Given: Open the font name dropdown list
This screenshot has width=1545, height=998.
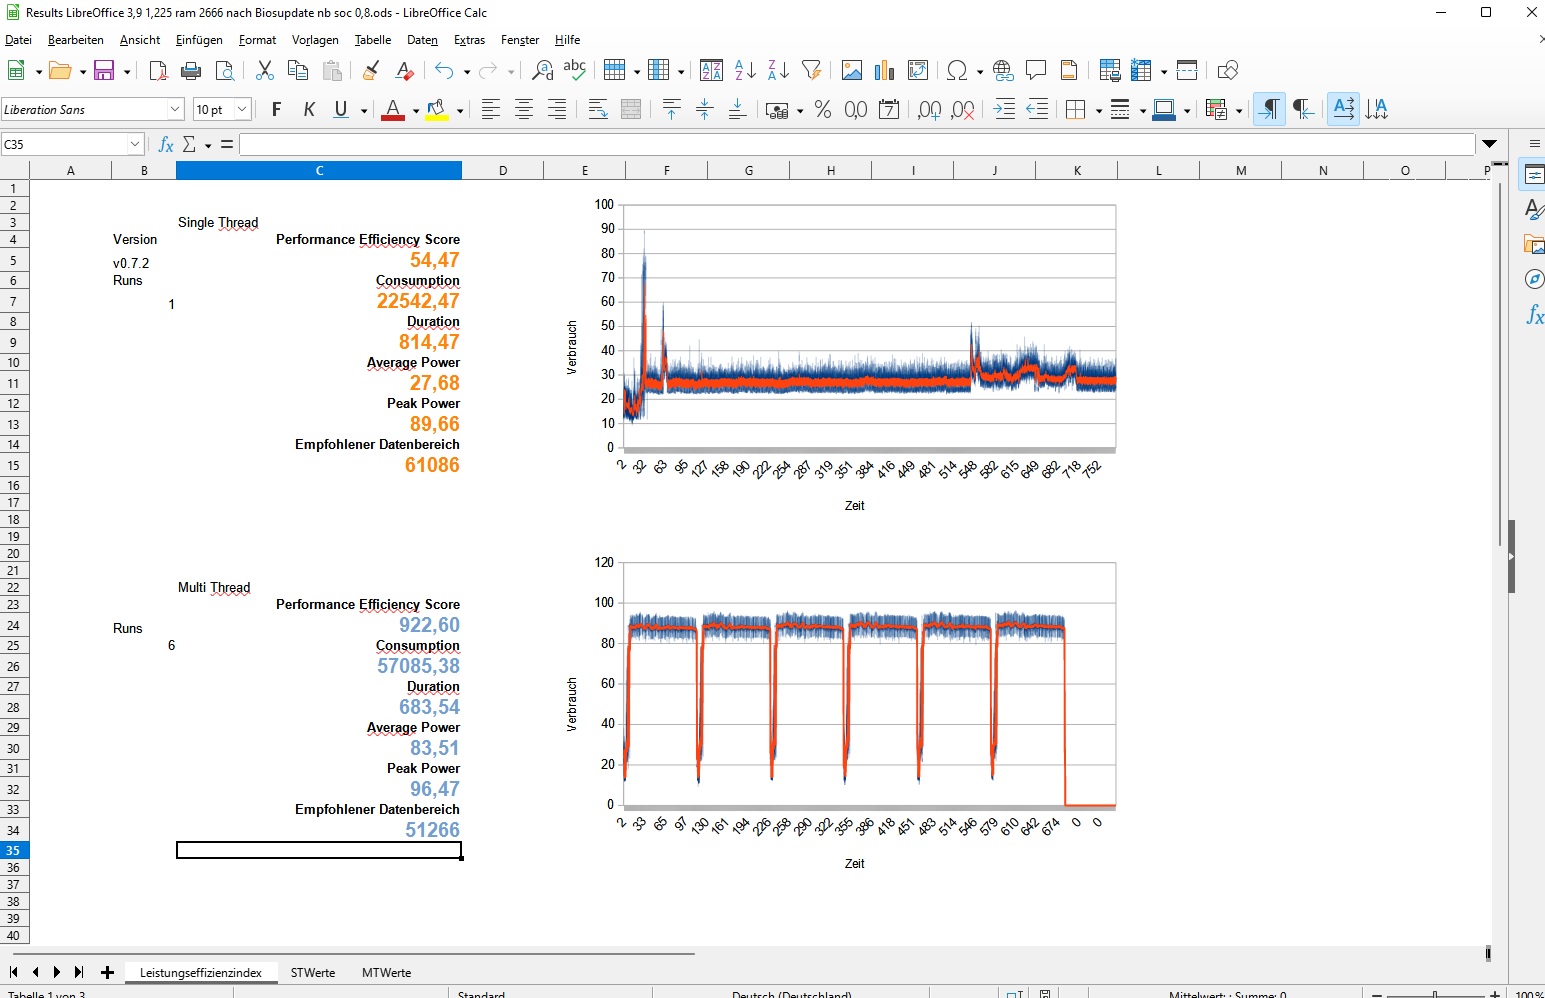Looking at the screenshot, I should coord(175,109).
